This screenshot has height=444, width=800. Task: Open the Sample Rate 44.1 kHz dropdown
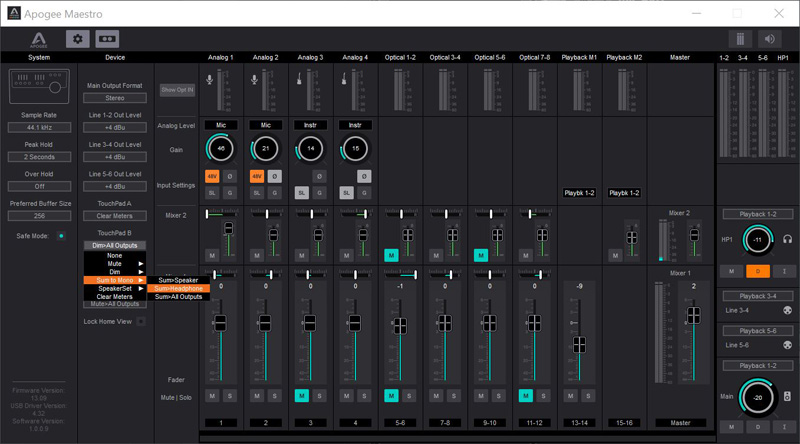pos(39,129)
